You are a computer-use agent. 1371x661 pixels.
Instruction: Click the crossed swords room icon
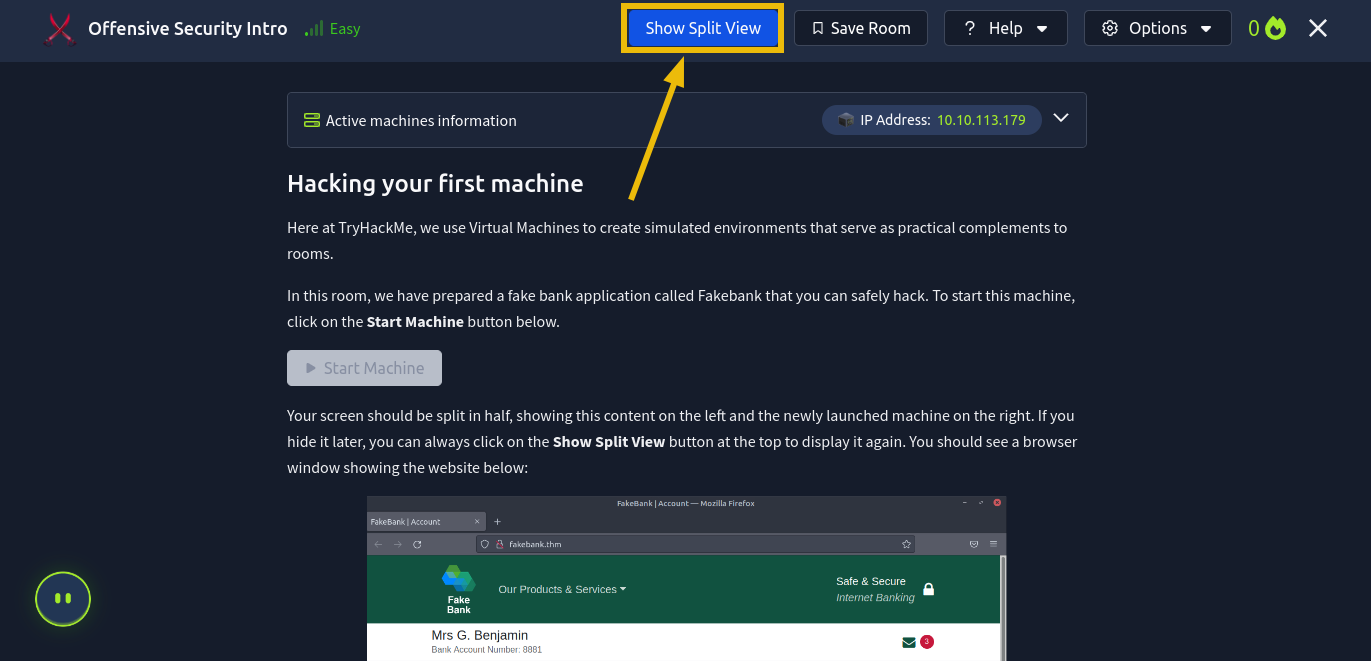60,29
